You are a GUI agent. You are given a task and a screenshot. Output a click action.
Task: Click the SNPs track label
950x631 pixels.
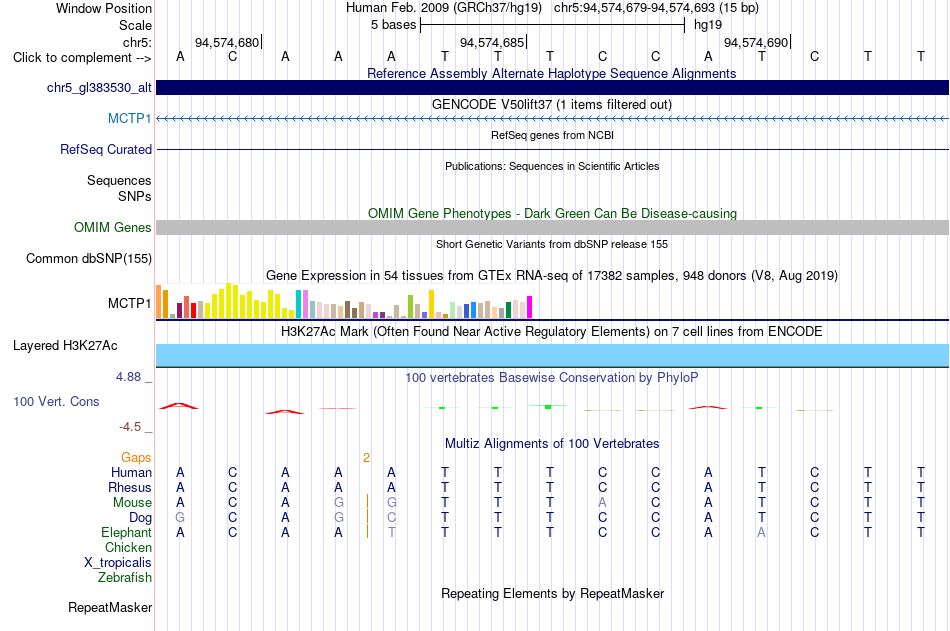135,196
